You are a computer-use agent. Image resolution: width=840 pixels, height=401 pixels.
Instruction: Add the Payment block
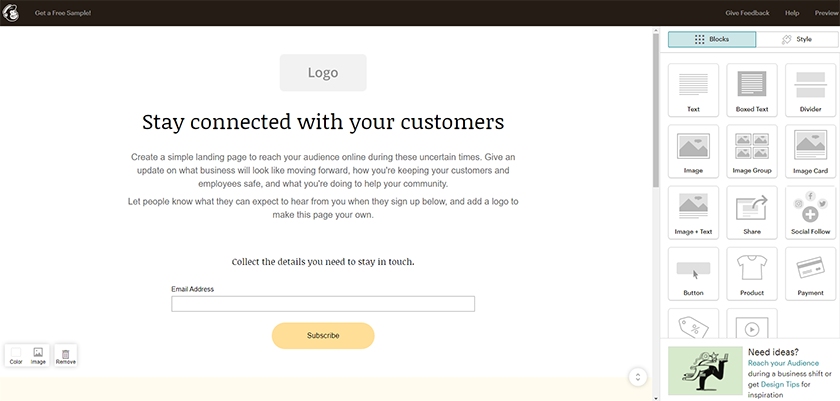(x=810, y=274)
